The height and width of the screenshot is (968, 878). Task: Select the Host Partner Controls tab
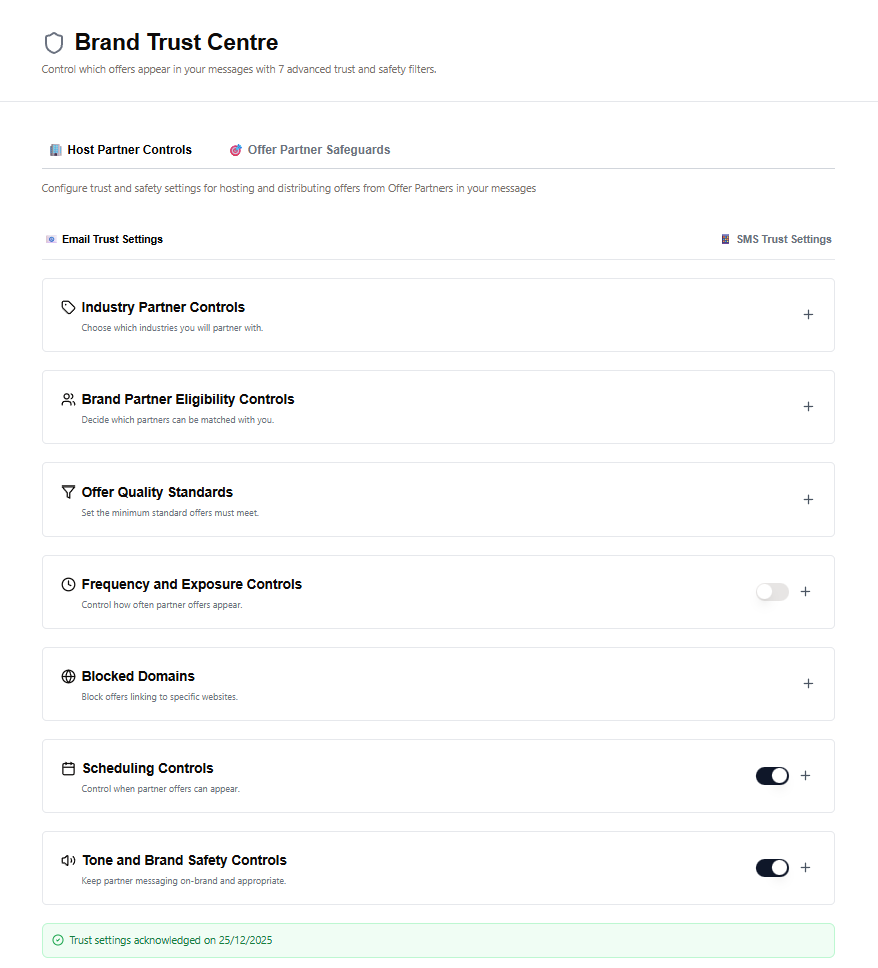121,150
